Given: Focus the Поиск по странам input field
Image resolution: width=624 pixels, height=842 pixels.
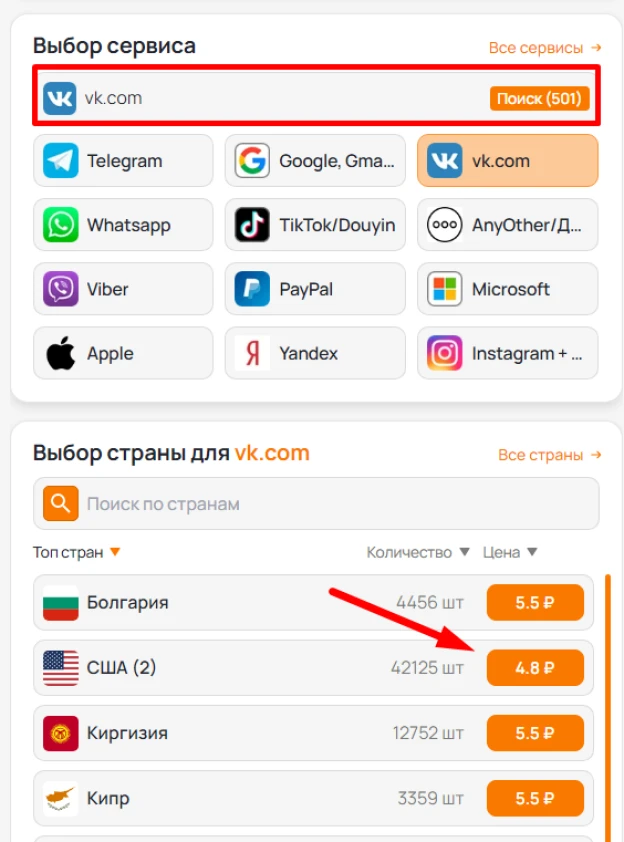Looking at the screenshot, I should pyautogui.click(x=316, y=504).
